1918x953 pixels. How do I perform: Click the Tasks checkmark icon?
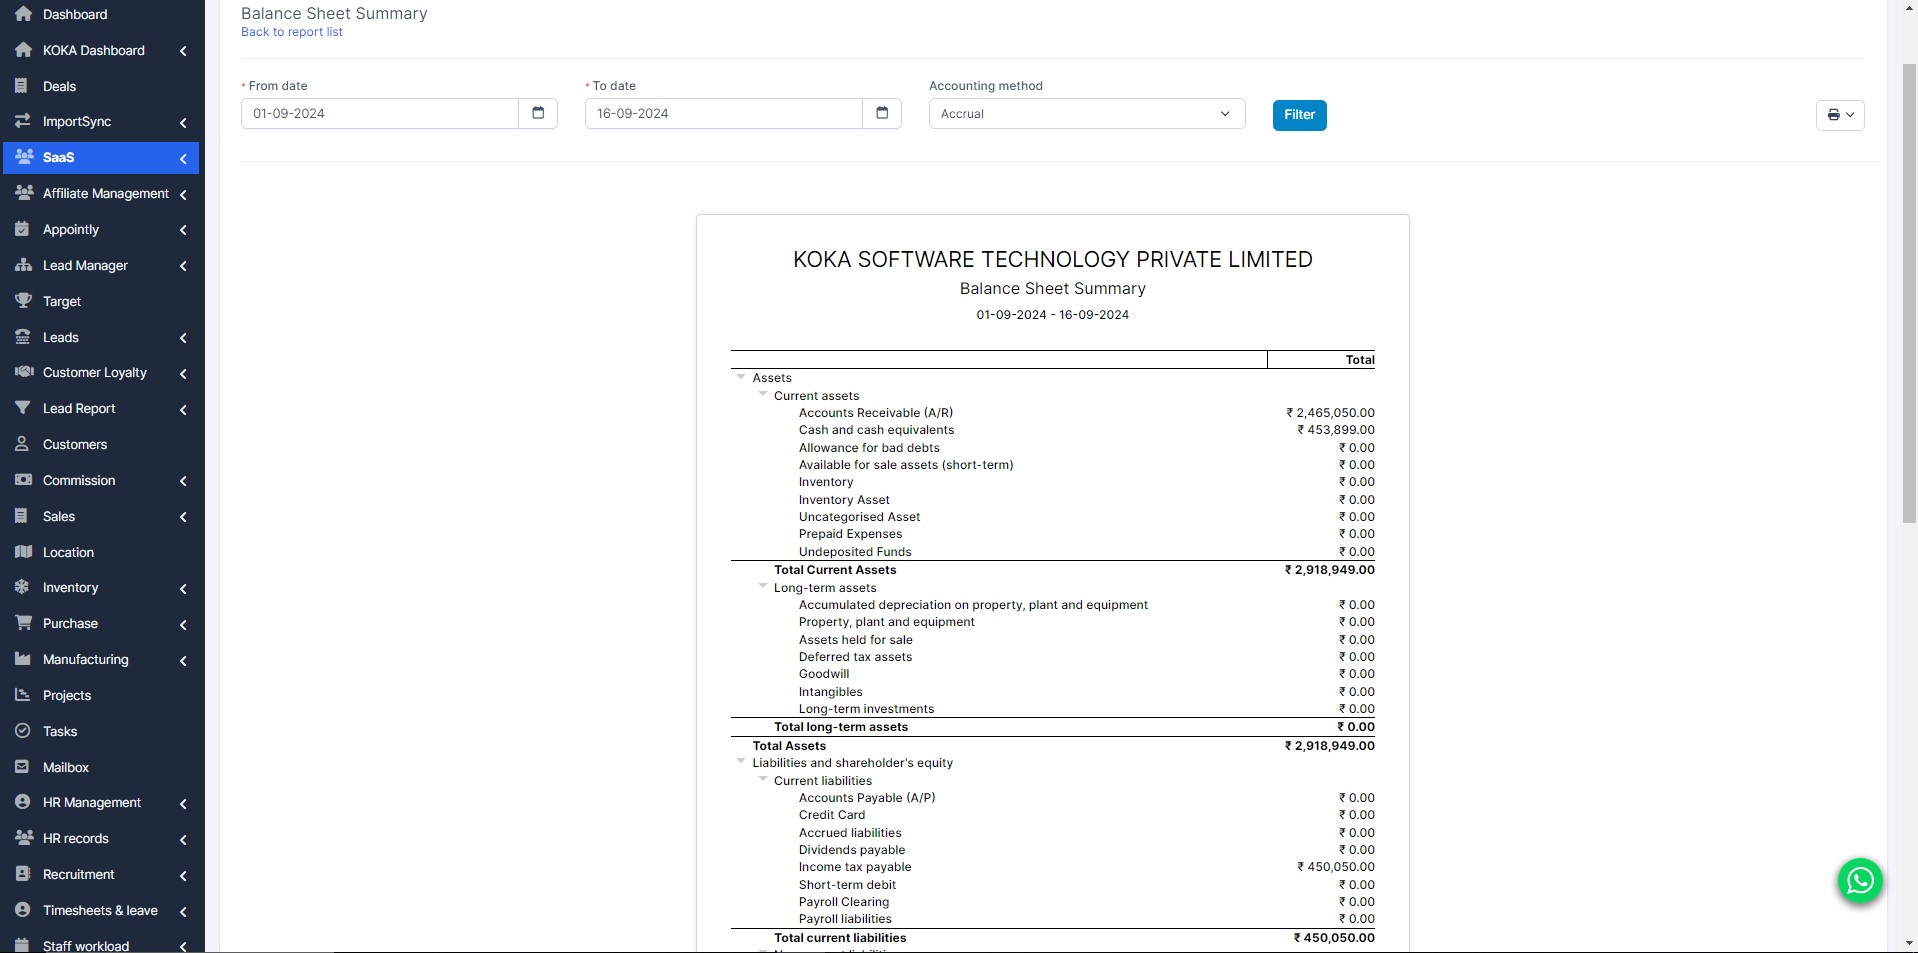pyautogui.click(x=23, y=731)
